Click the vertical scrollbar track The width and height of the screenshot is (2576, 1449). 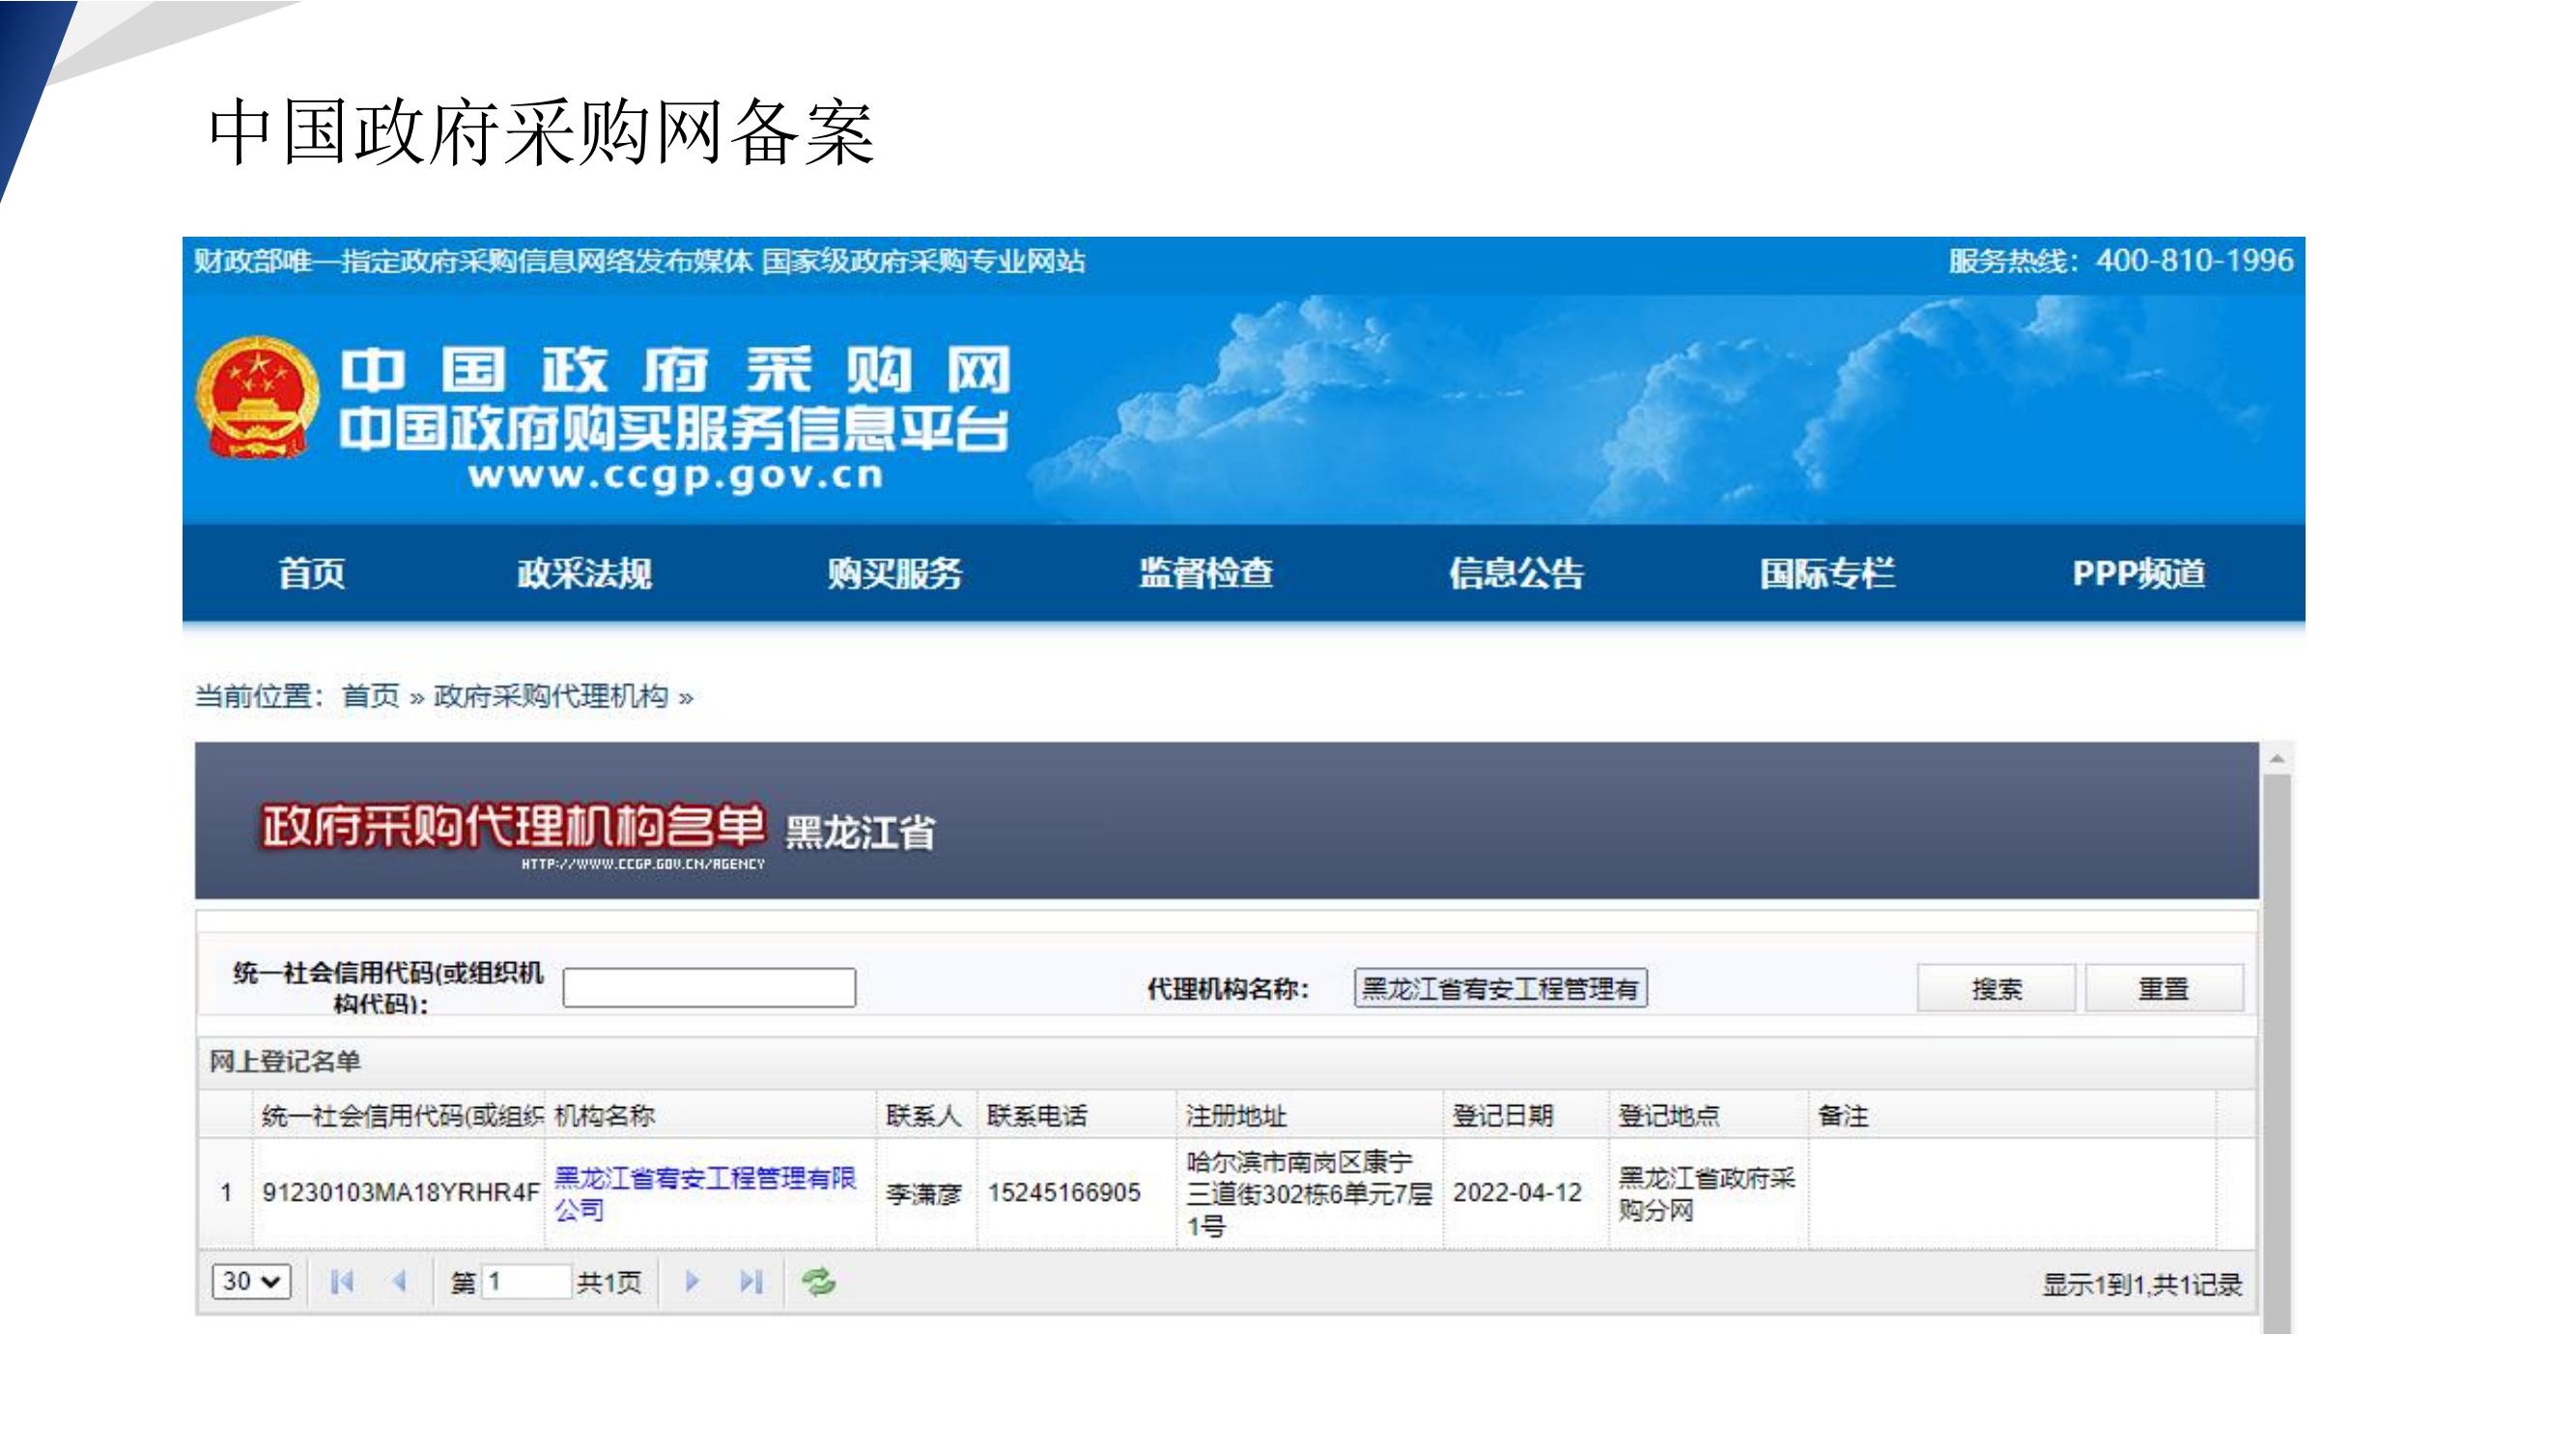coord(2277,1055)
